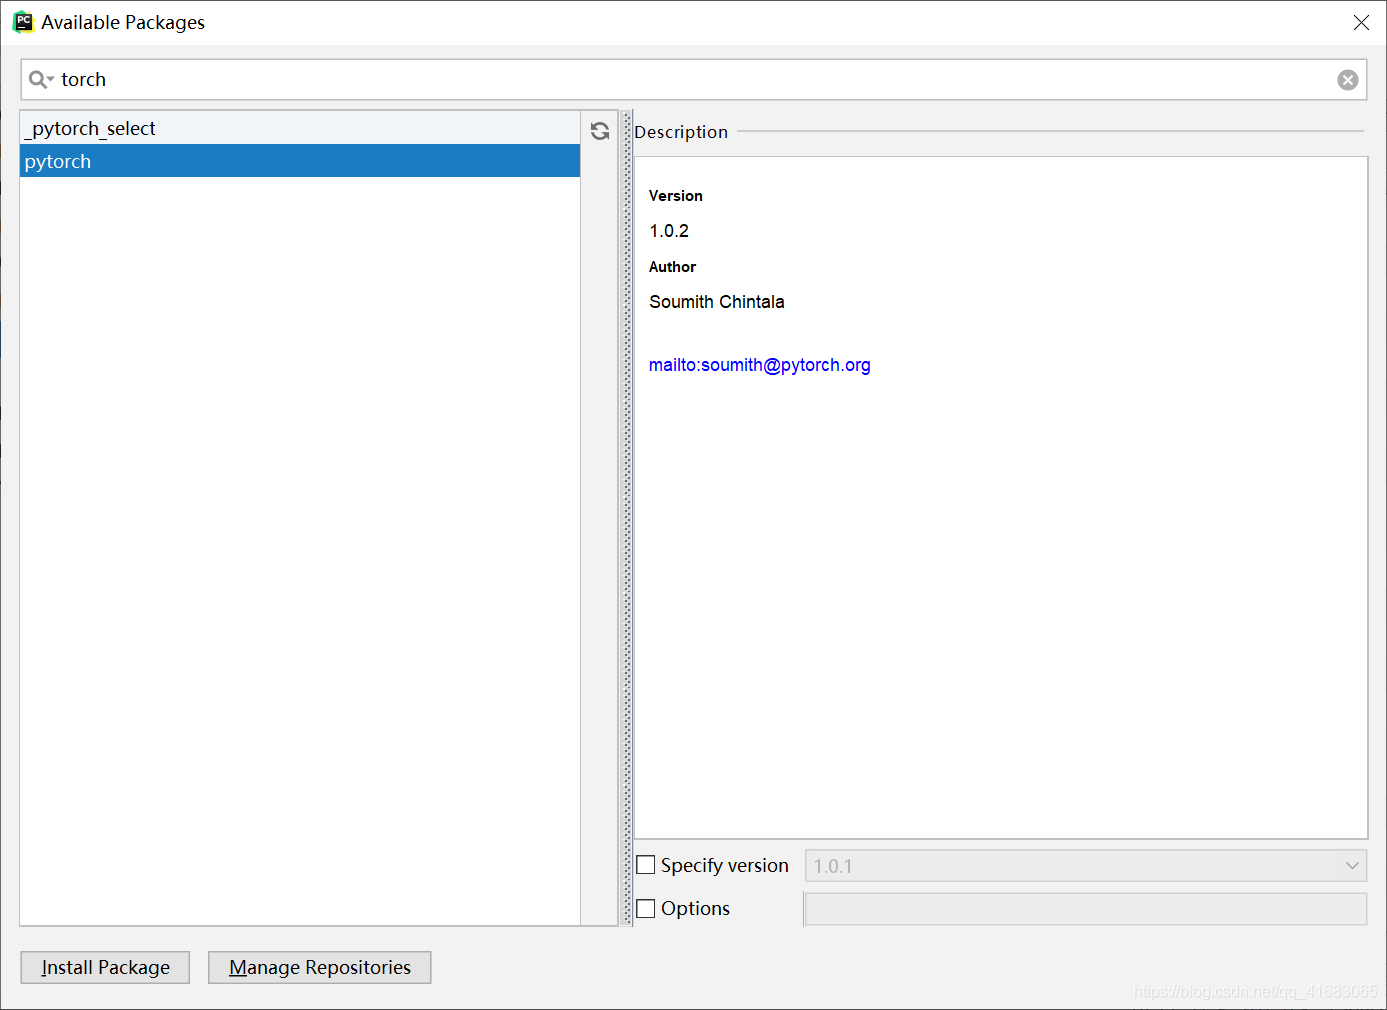Click the splitter handle between panels
1387x1010 pixels.
pyautogui.click(x=627, y=518)
